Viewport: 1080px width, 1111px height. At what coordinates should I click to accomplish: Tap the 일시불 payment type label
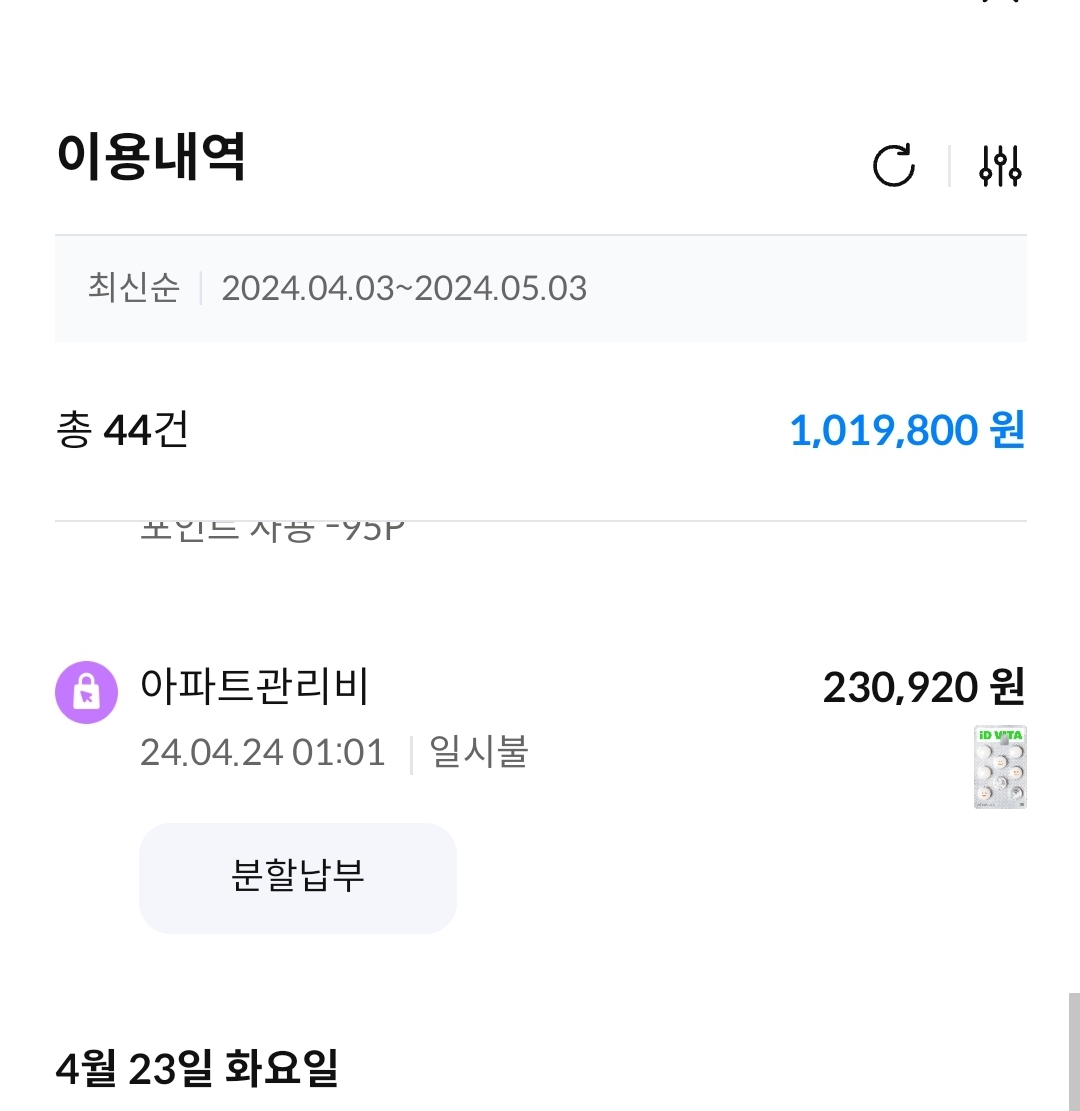(x=478, y=751)
